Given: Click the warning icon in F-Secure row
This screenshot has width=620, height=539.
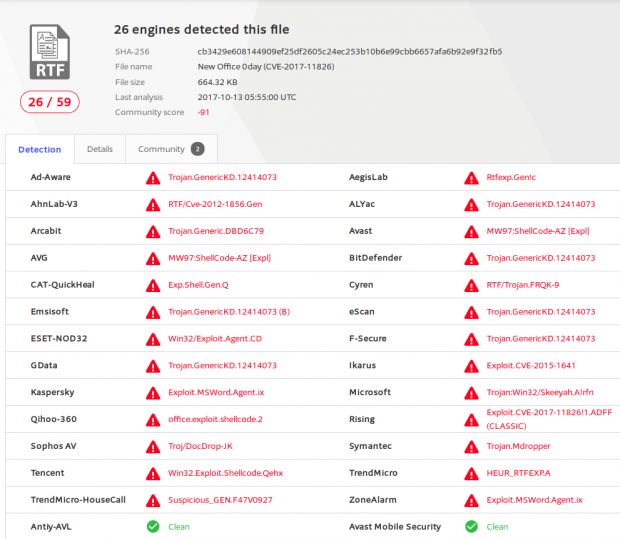Looking at the screenshot, I should (x=471, y=339).
